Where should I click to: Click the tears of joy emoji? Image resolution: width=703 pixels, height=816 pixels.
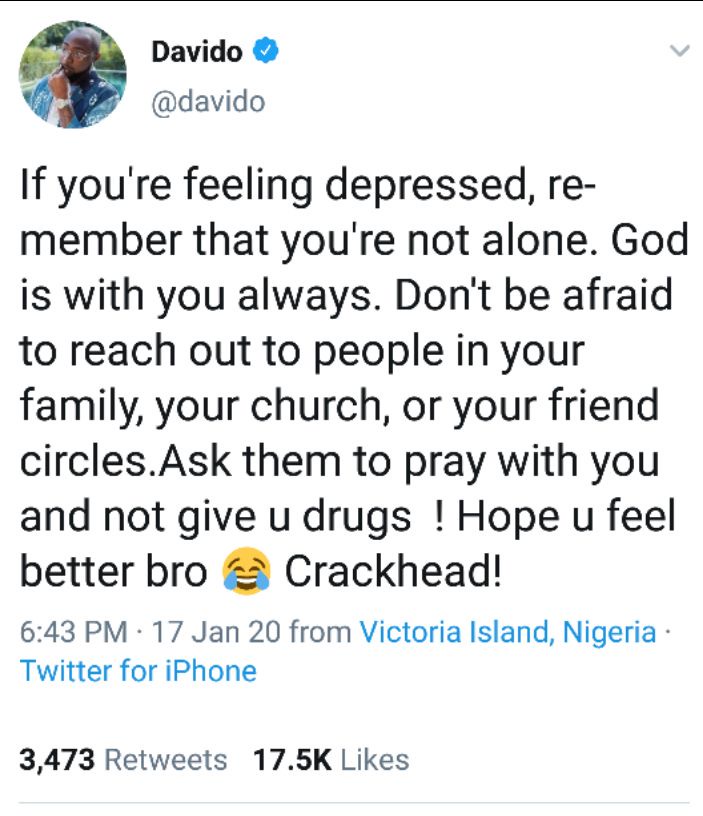[x=246, y=571]
